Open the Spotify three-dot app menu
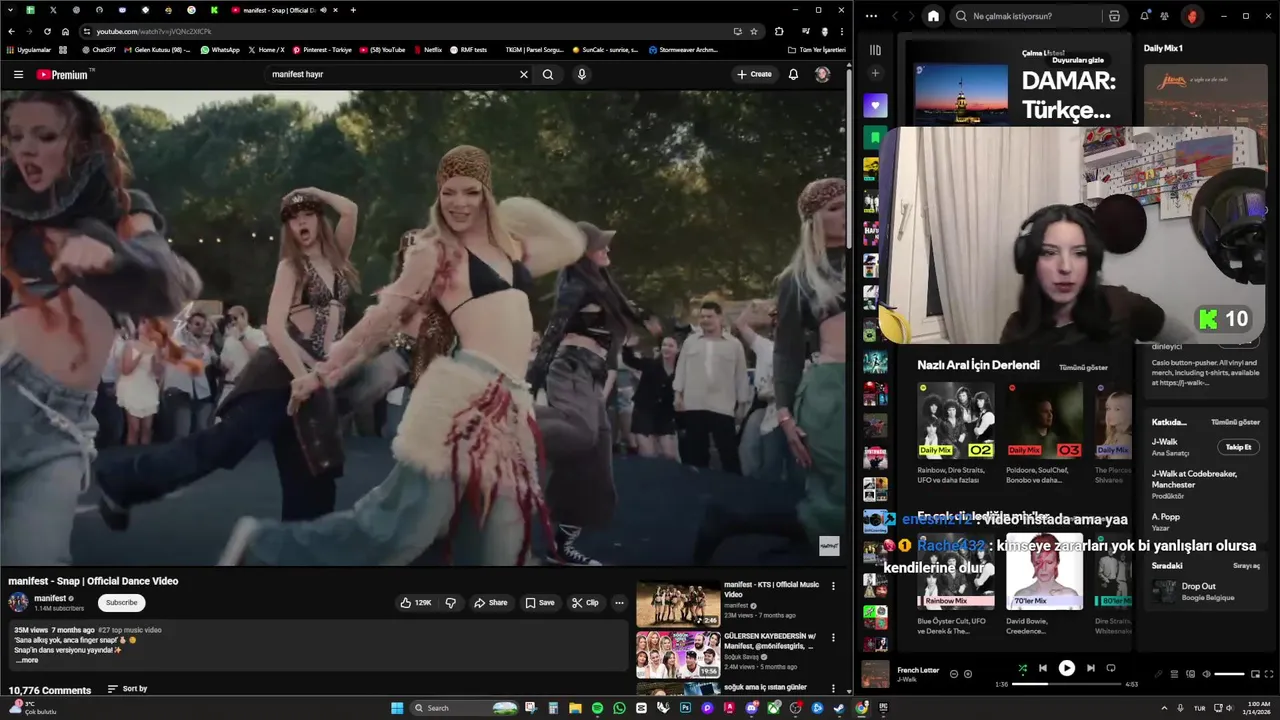This screenshot has width=1280, height=720. 871,16
